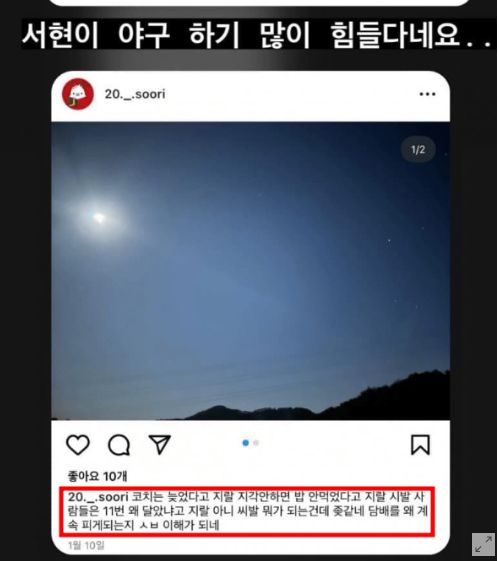Click the bright moon in the photo
This screenshot has height=561, width=499.
pos(98,217)
